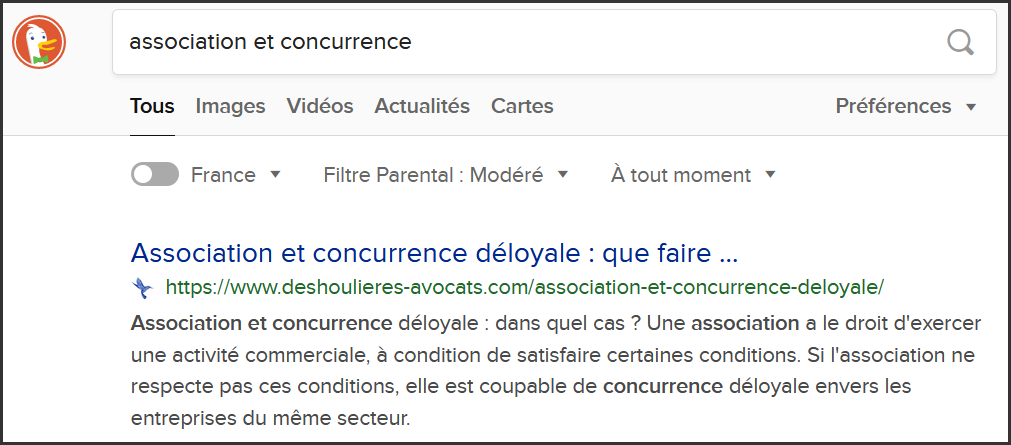Click the deshoulieres-avocats.com URL link
This screenshot has width=1011, height=445.
524,288
